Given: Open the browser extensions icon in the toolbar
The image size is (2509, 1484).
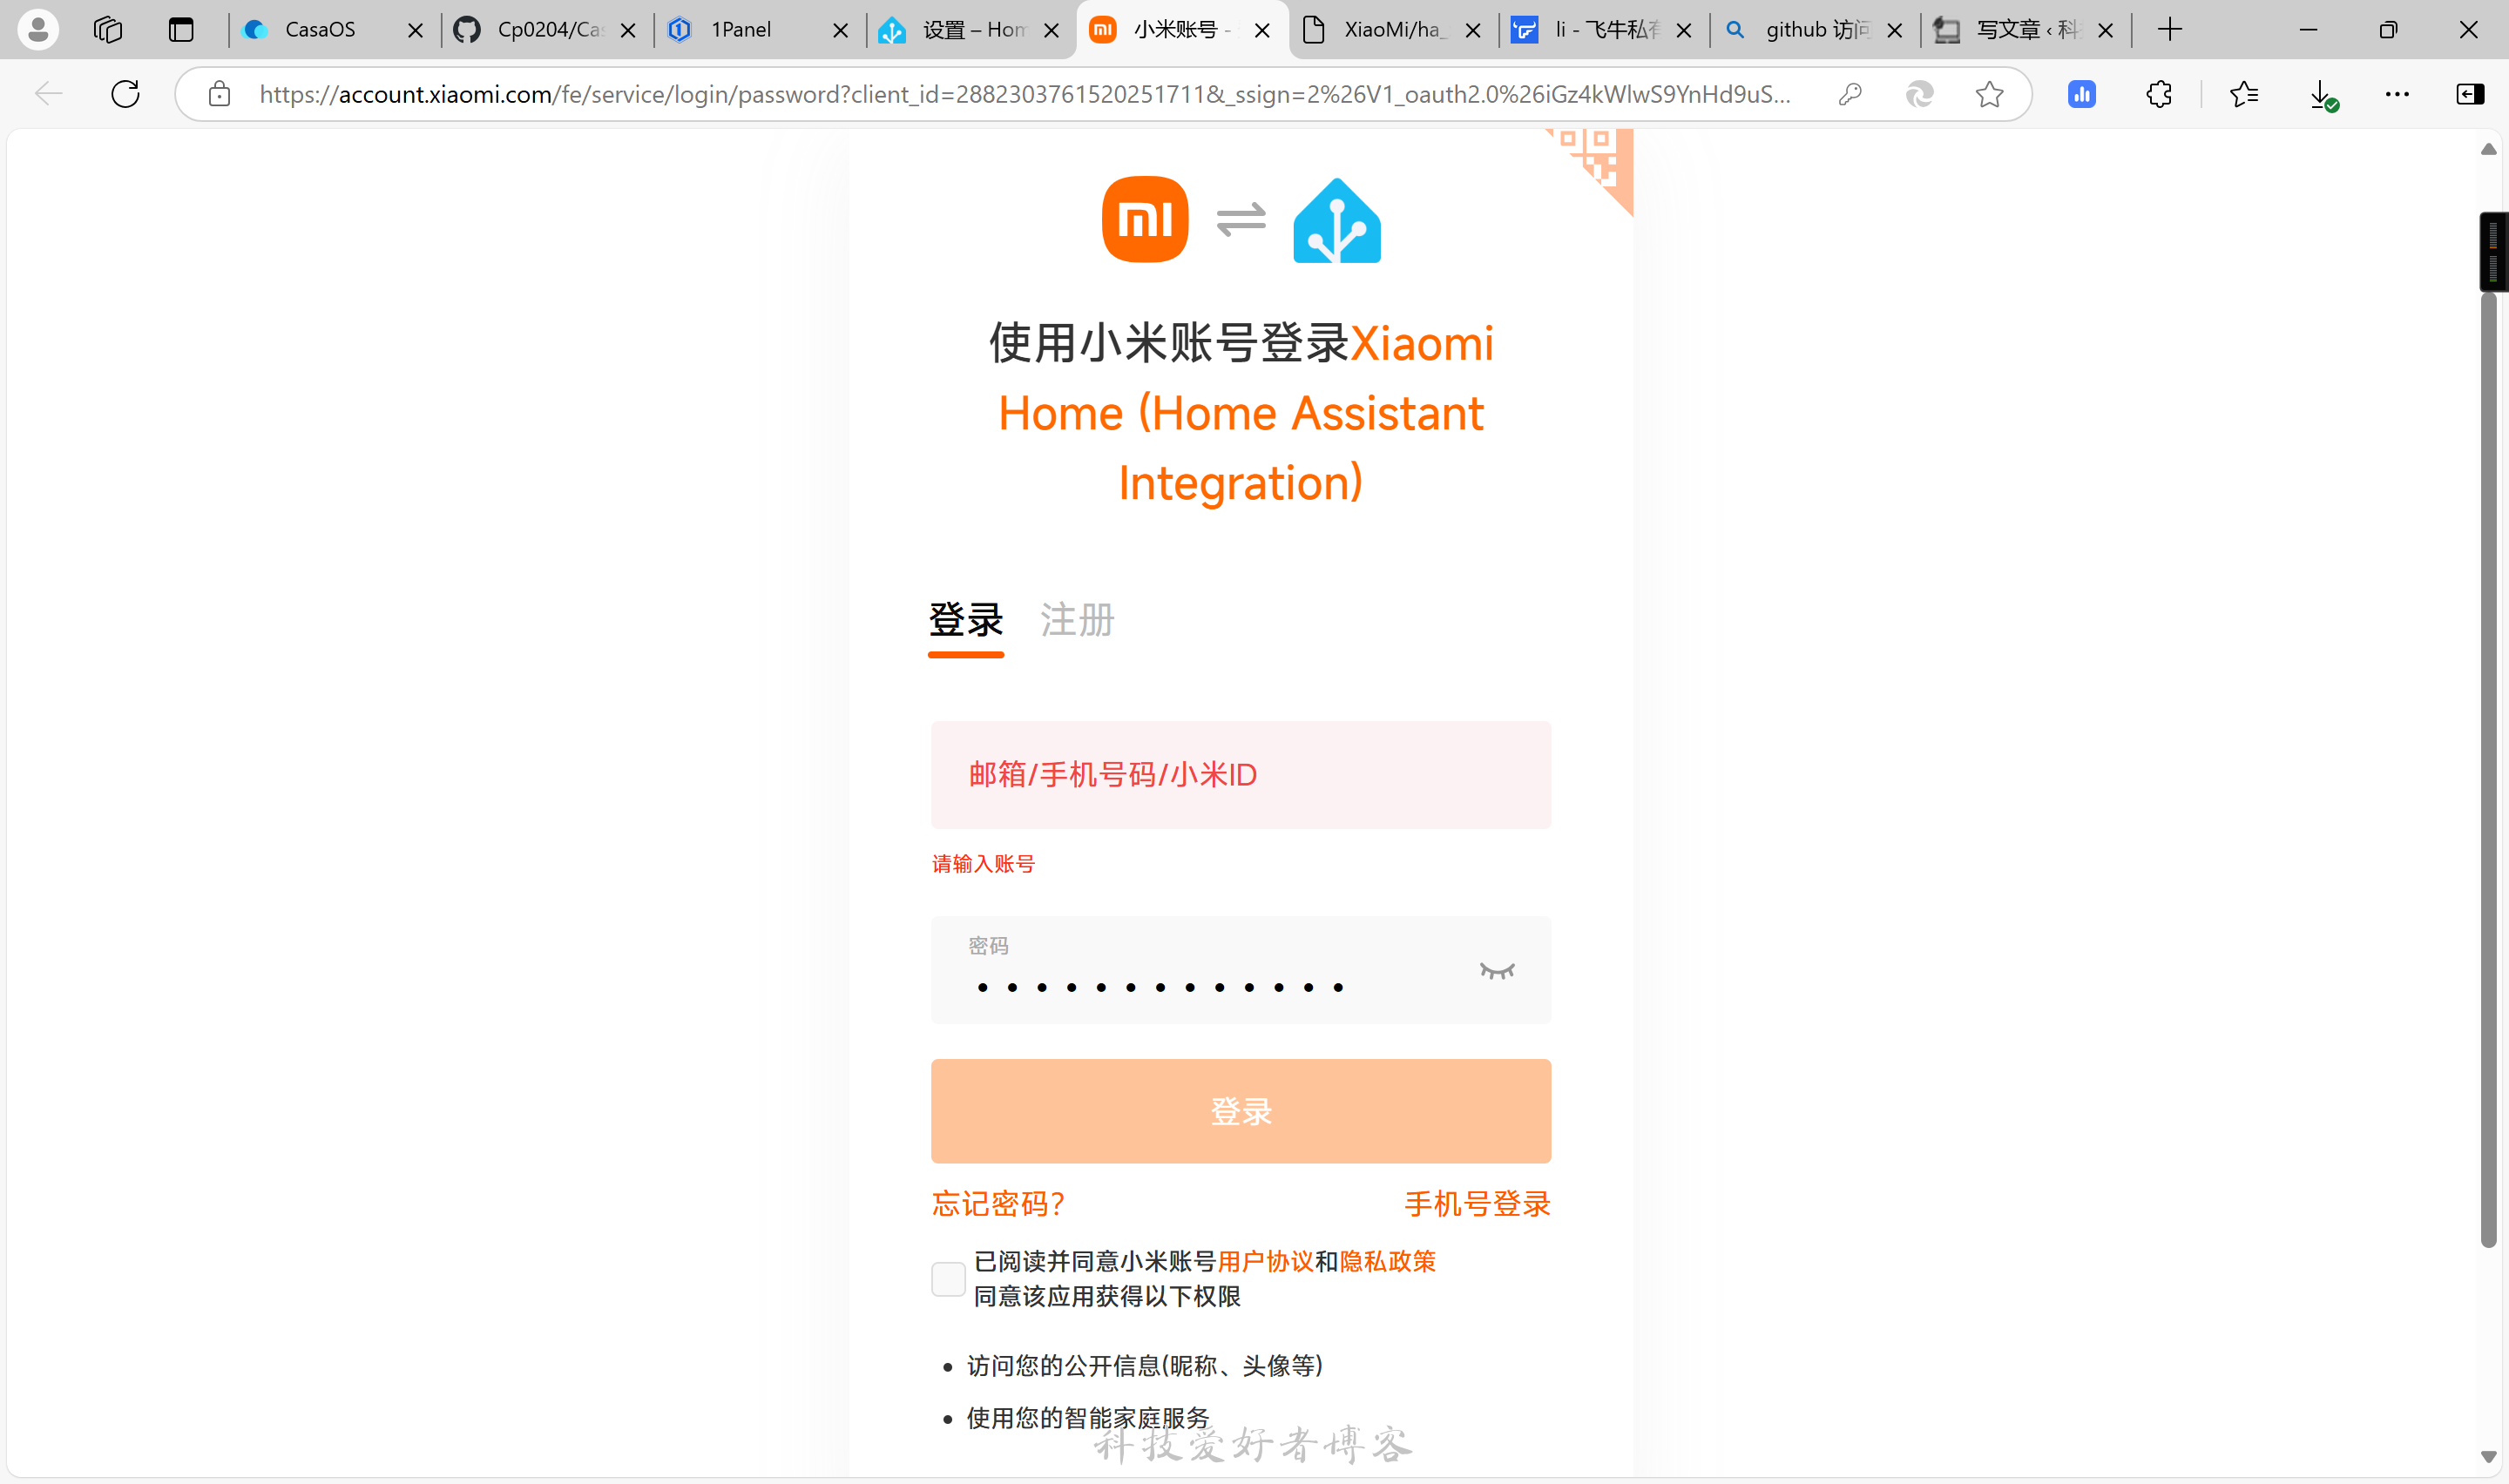Looking at the screenshot, I should point(2158,94).
